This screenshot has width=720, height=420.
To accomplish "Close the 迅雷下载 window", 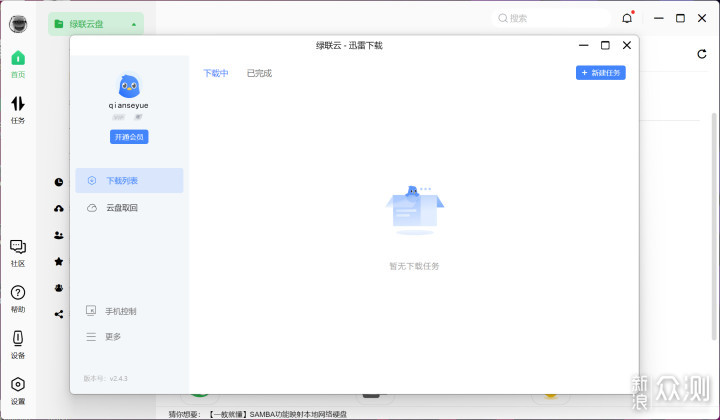I will point(627,45).
